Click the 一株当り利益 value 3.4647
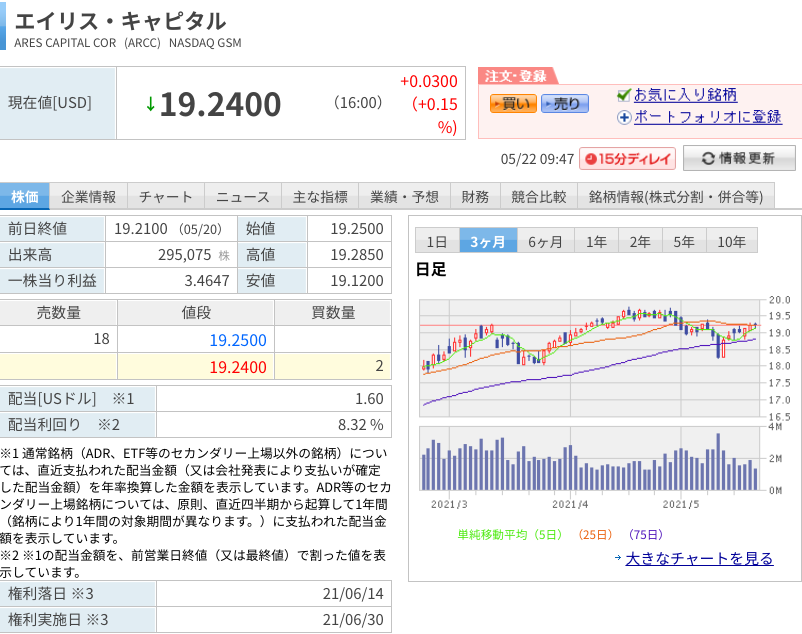The height and width of the screenshot is (634, 802). coord(207,281)
